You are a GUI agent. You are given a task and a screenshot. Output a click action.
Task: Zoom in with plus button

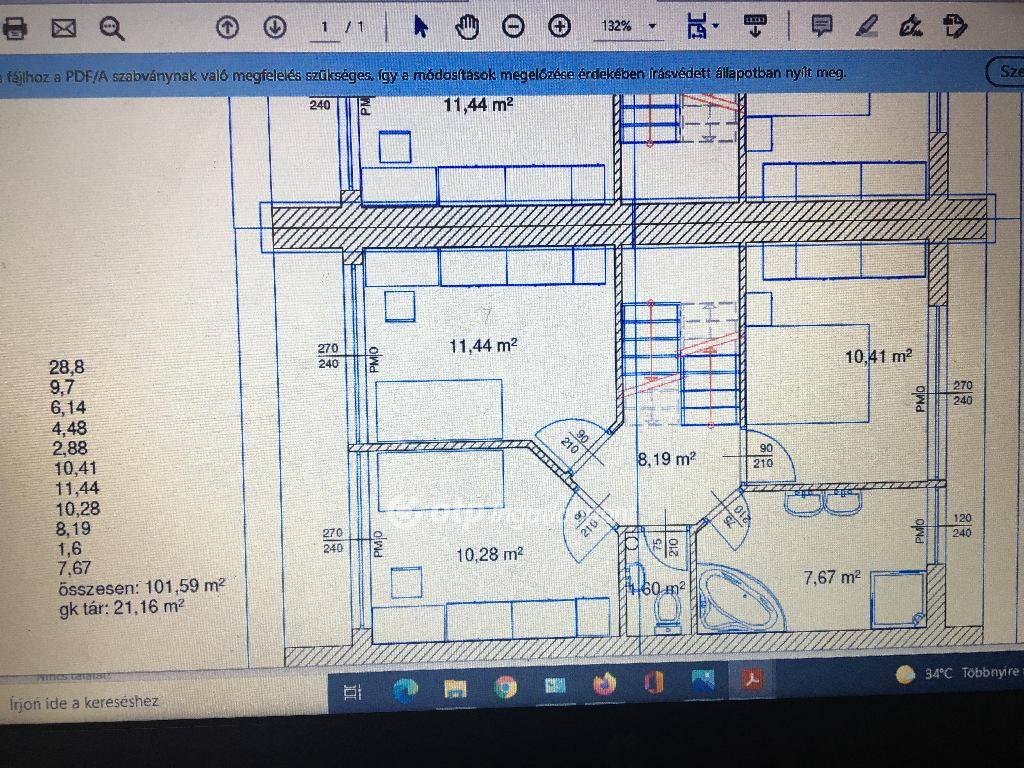560,27
